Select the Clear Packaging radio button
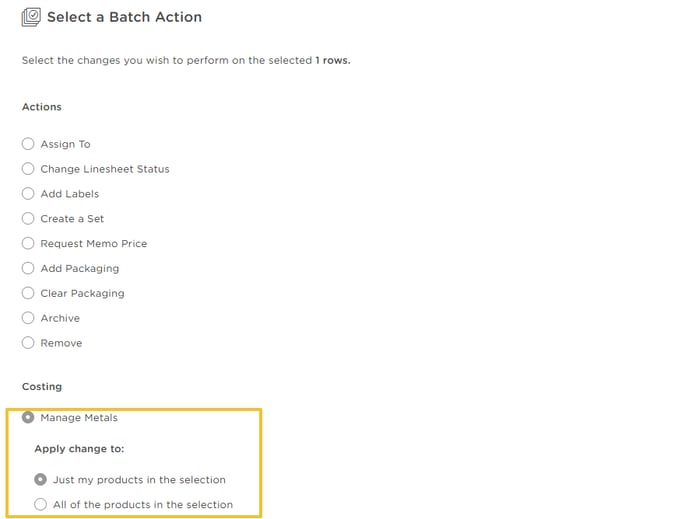This screenshot has height=519, width=688. coord(28,293)
